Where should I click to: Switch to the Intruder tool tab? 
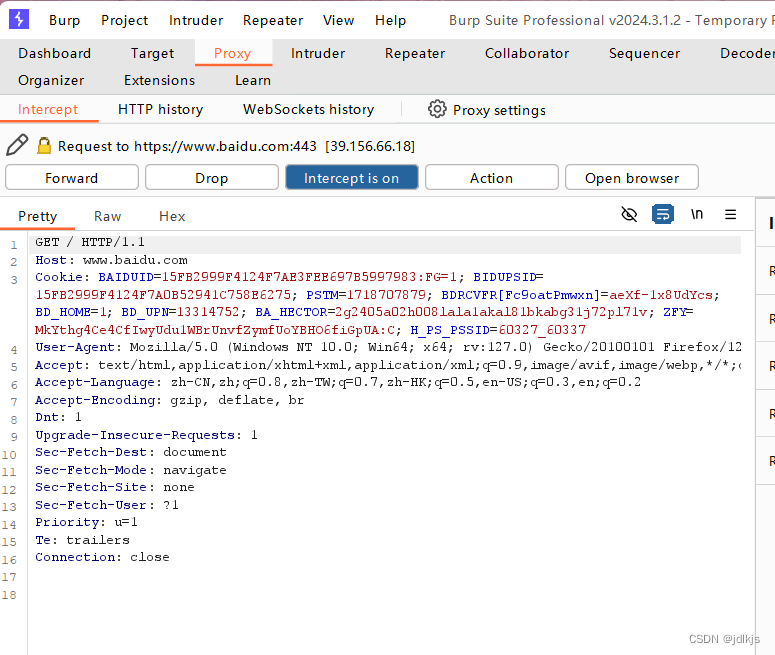pos(318,53)
